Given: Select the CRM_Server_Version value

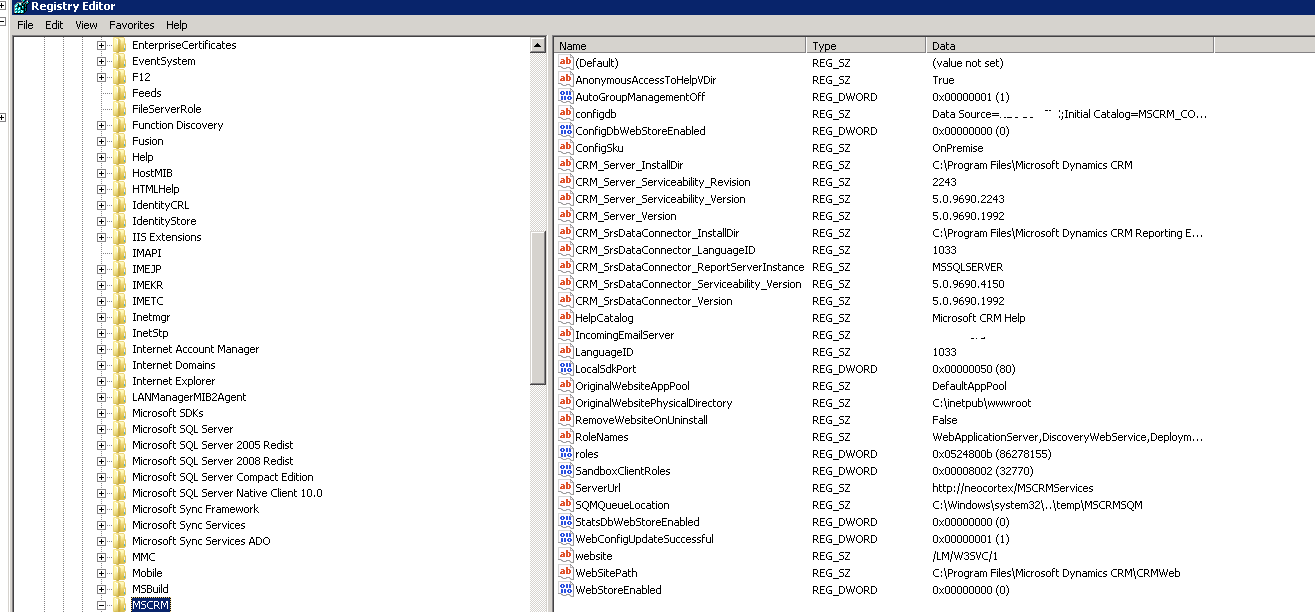Looking at the screenshot, I should tap(626, 216).
